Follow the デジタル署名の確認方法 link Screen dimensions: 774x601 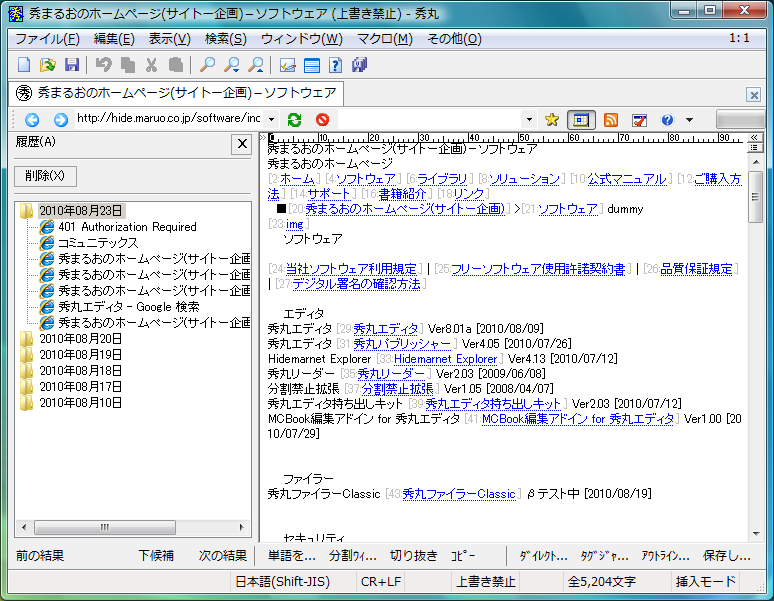(x=356, y=284)
